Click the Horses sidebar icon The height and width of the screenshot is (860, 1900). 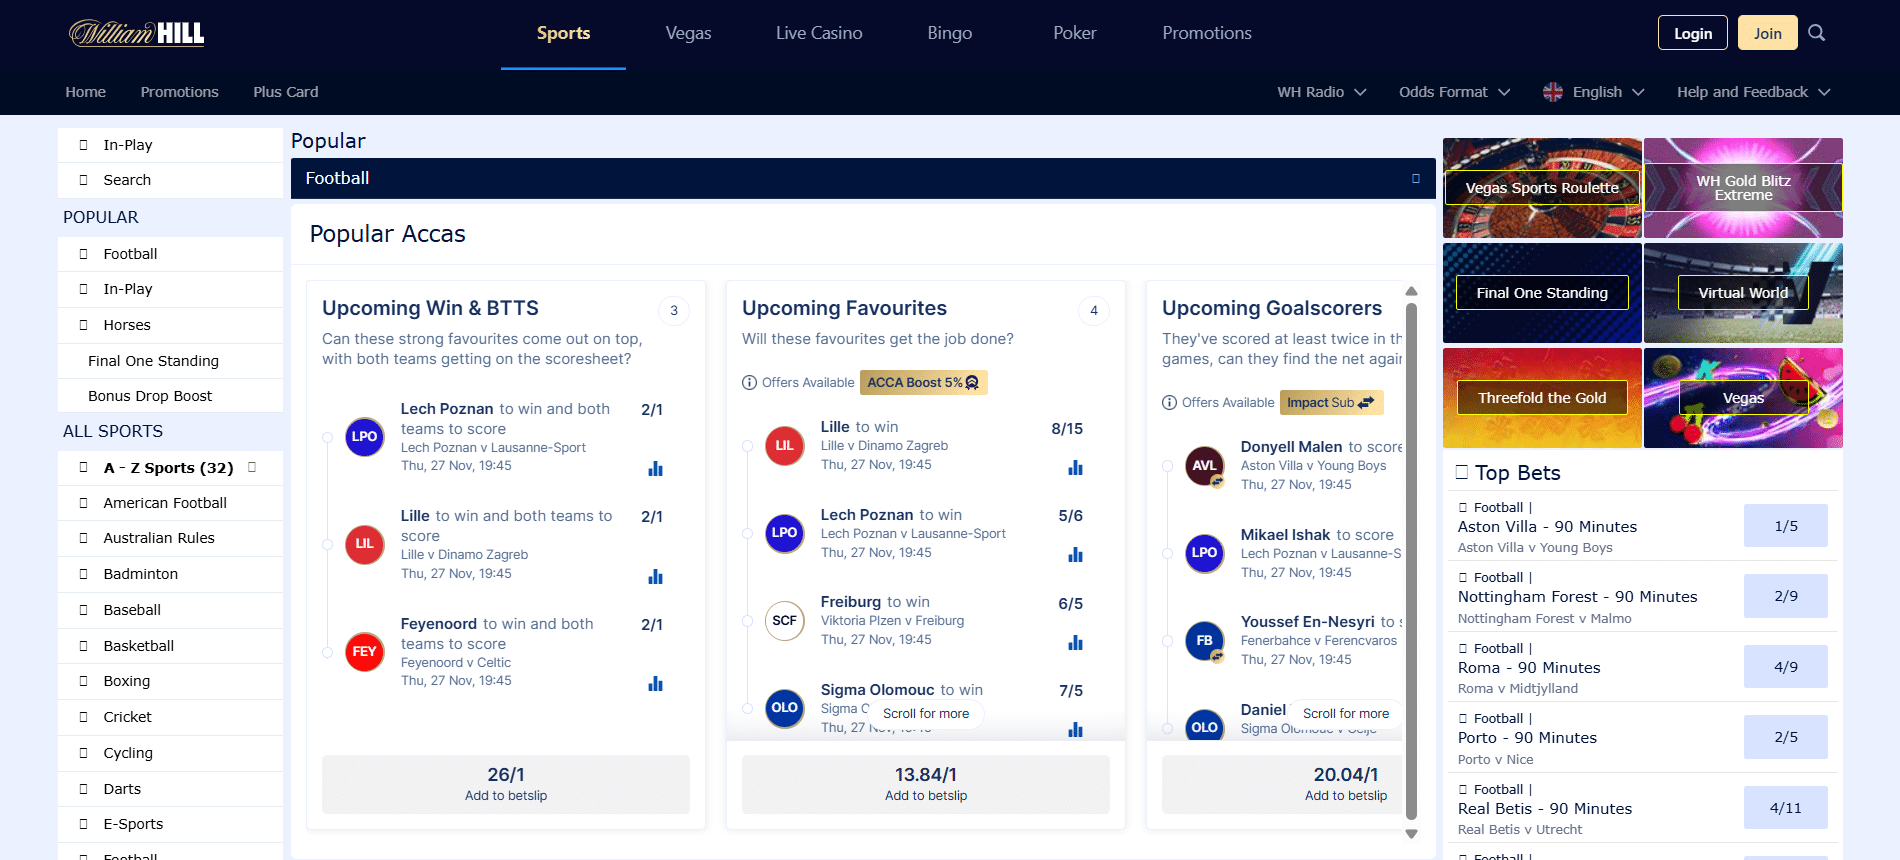click(x=84, y=325)
